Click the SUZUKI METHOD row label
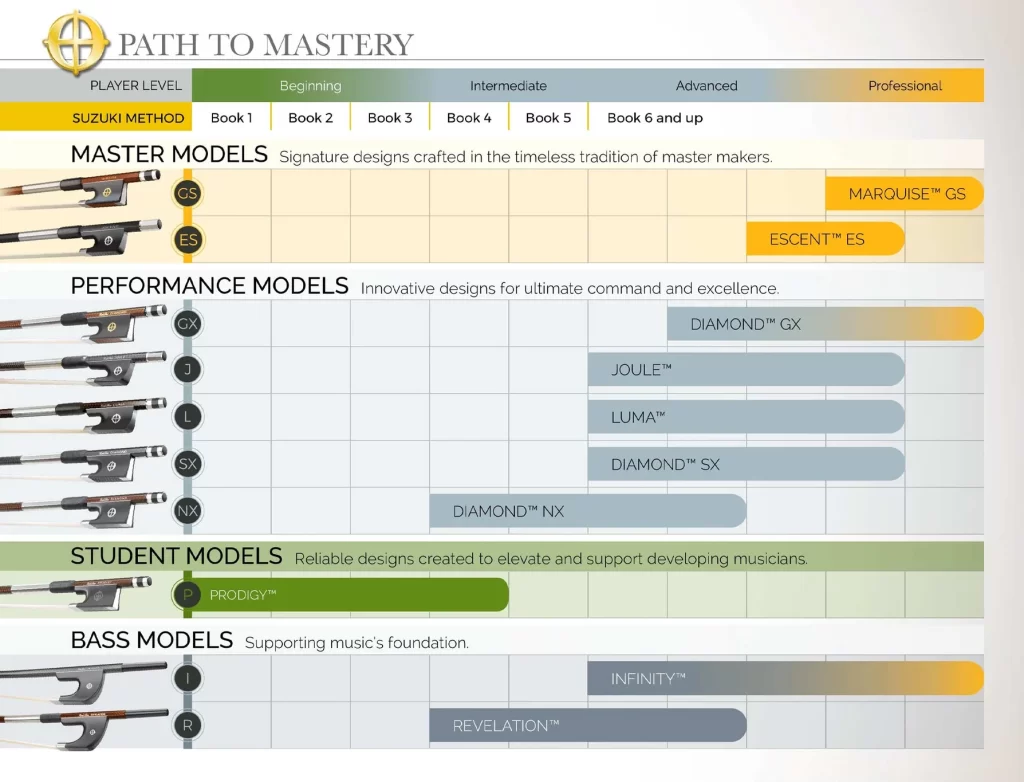The image size is (1024, 782). (128, 118)
